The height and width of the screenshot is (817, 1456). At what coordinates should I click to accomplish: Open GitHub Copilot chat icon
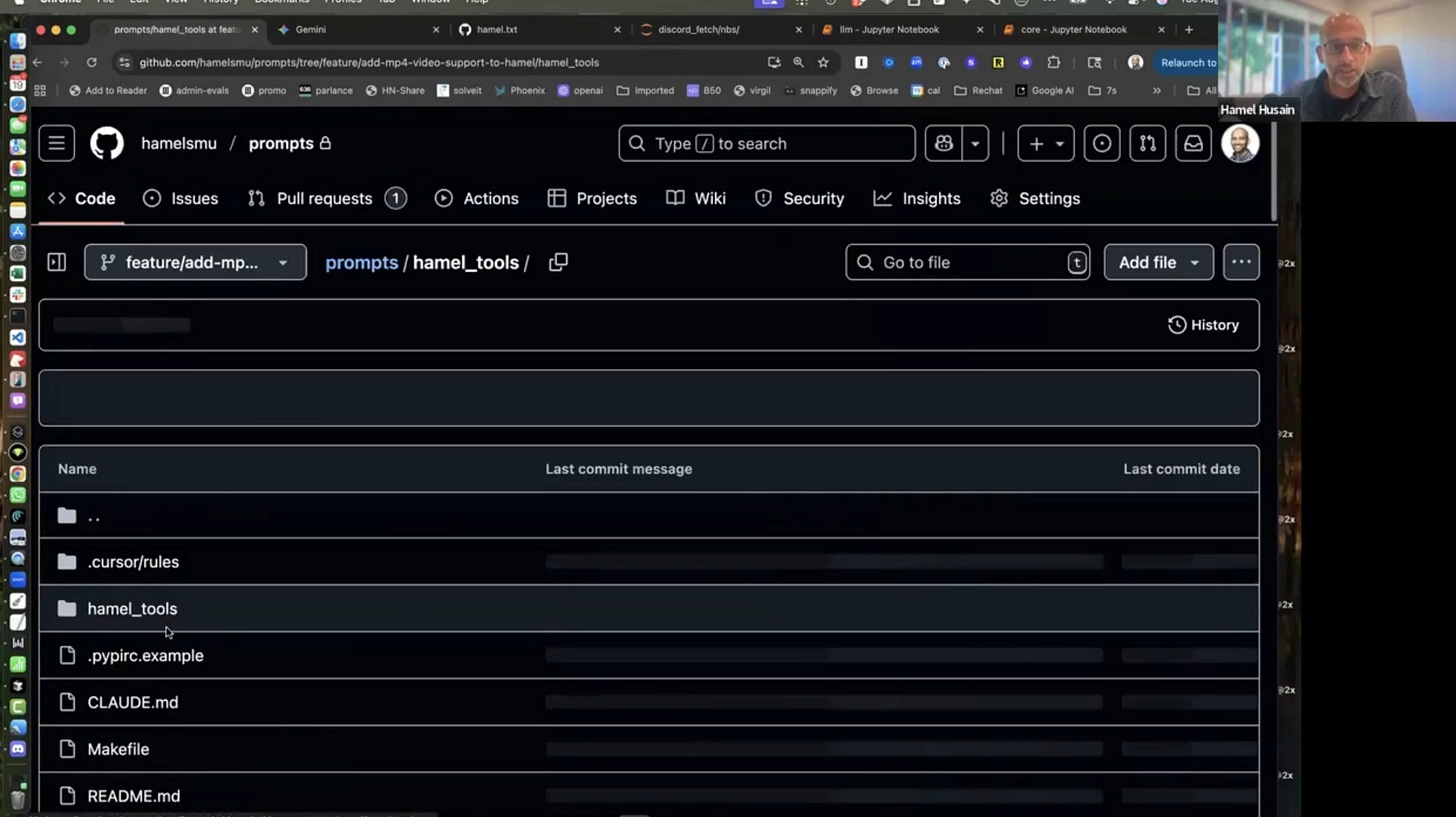tap(943, 144)
